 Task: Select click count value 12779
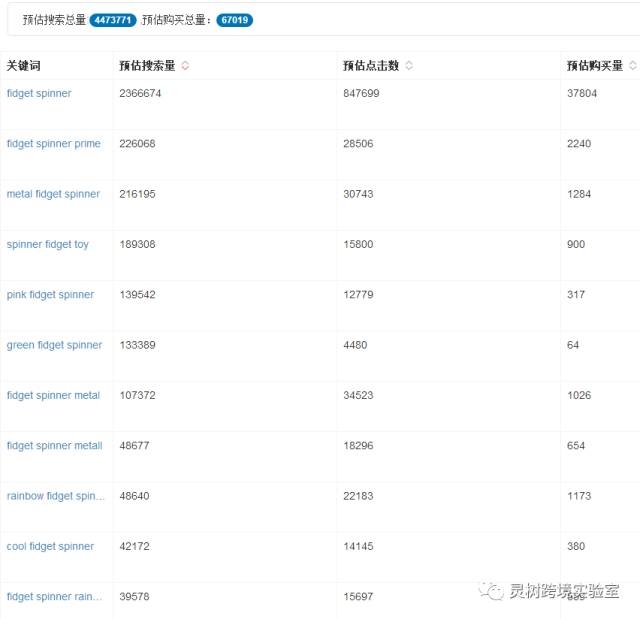pyautogui.click(x=358, y=295)
